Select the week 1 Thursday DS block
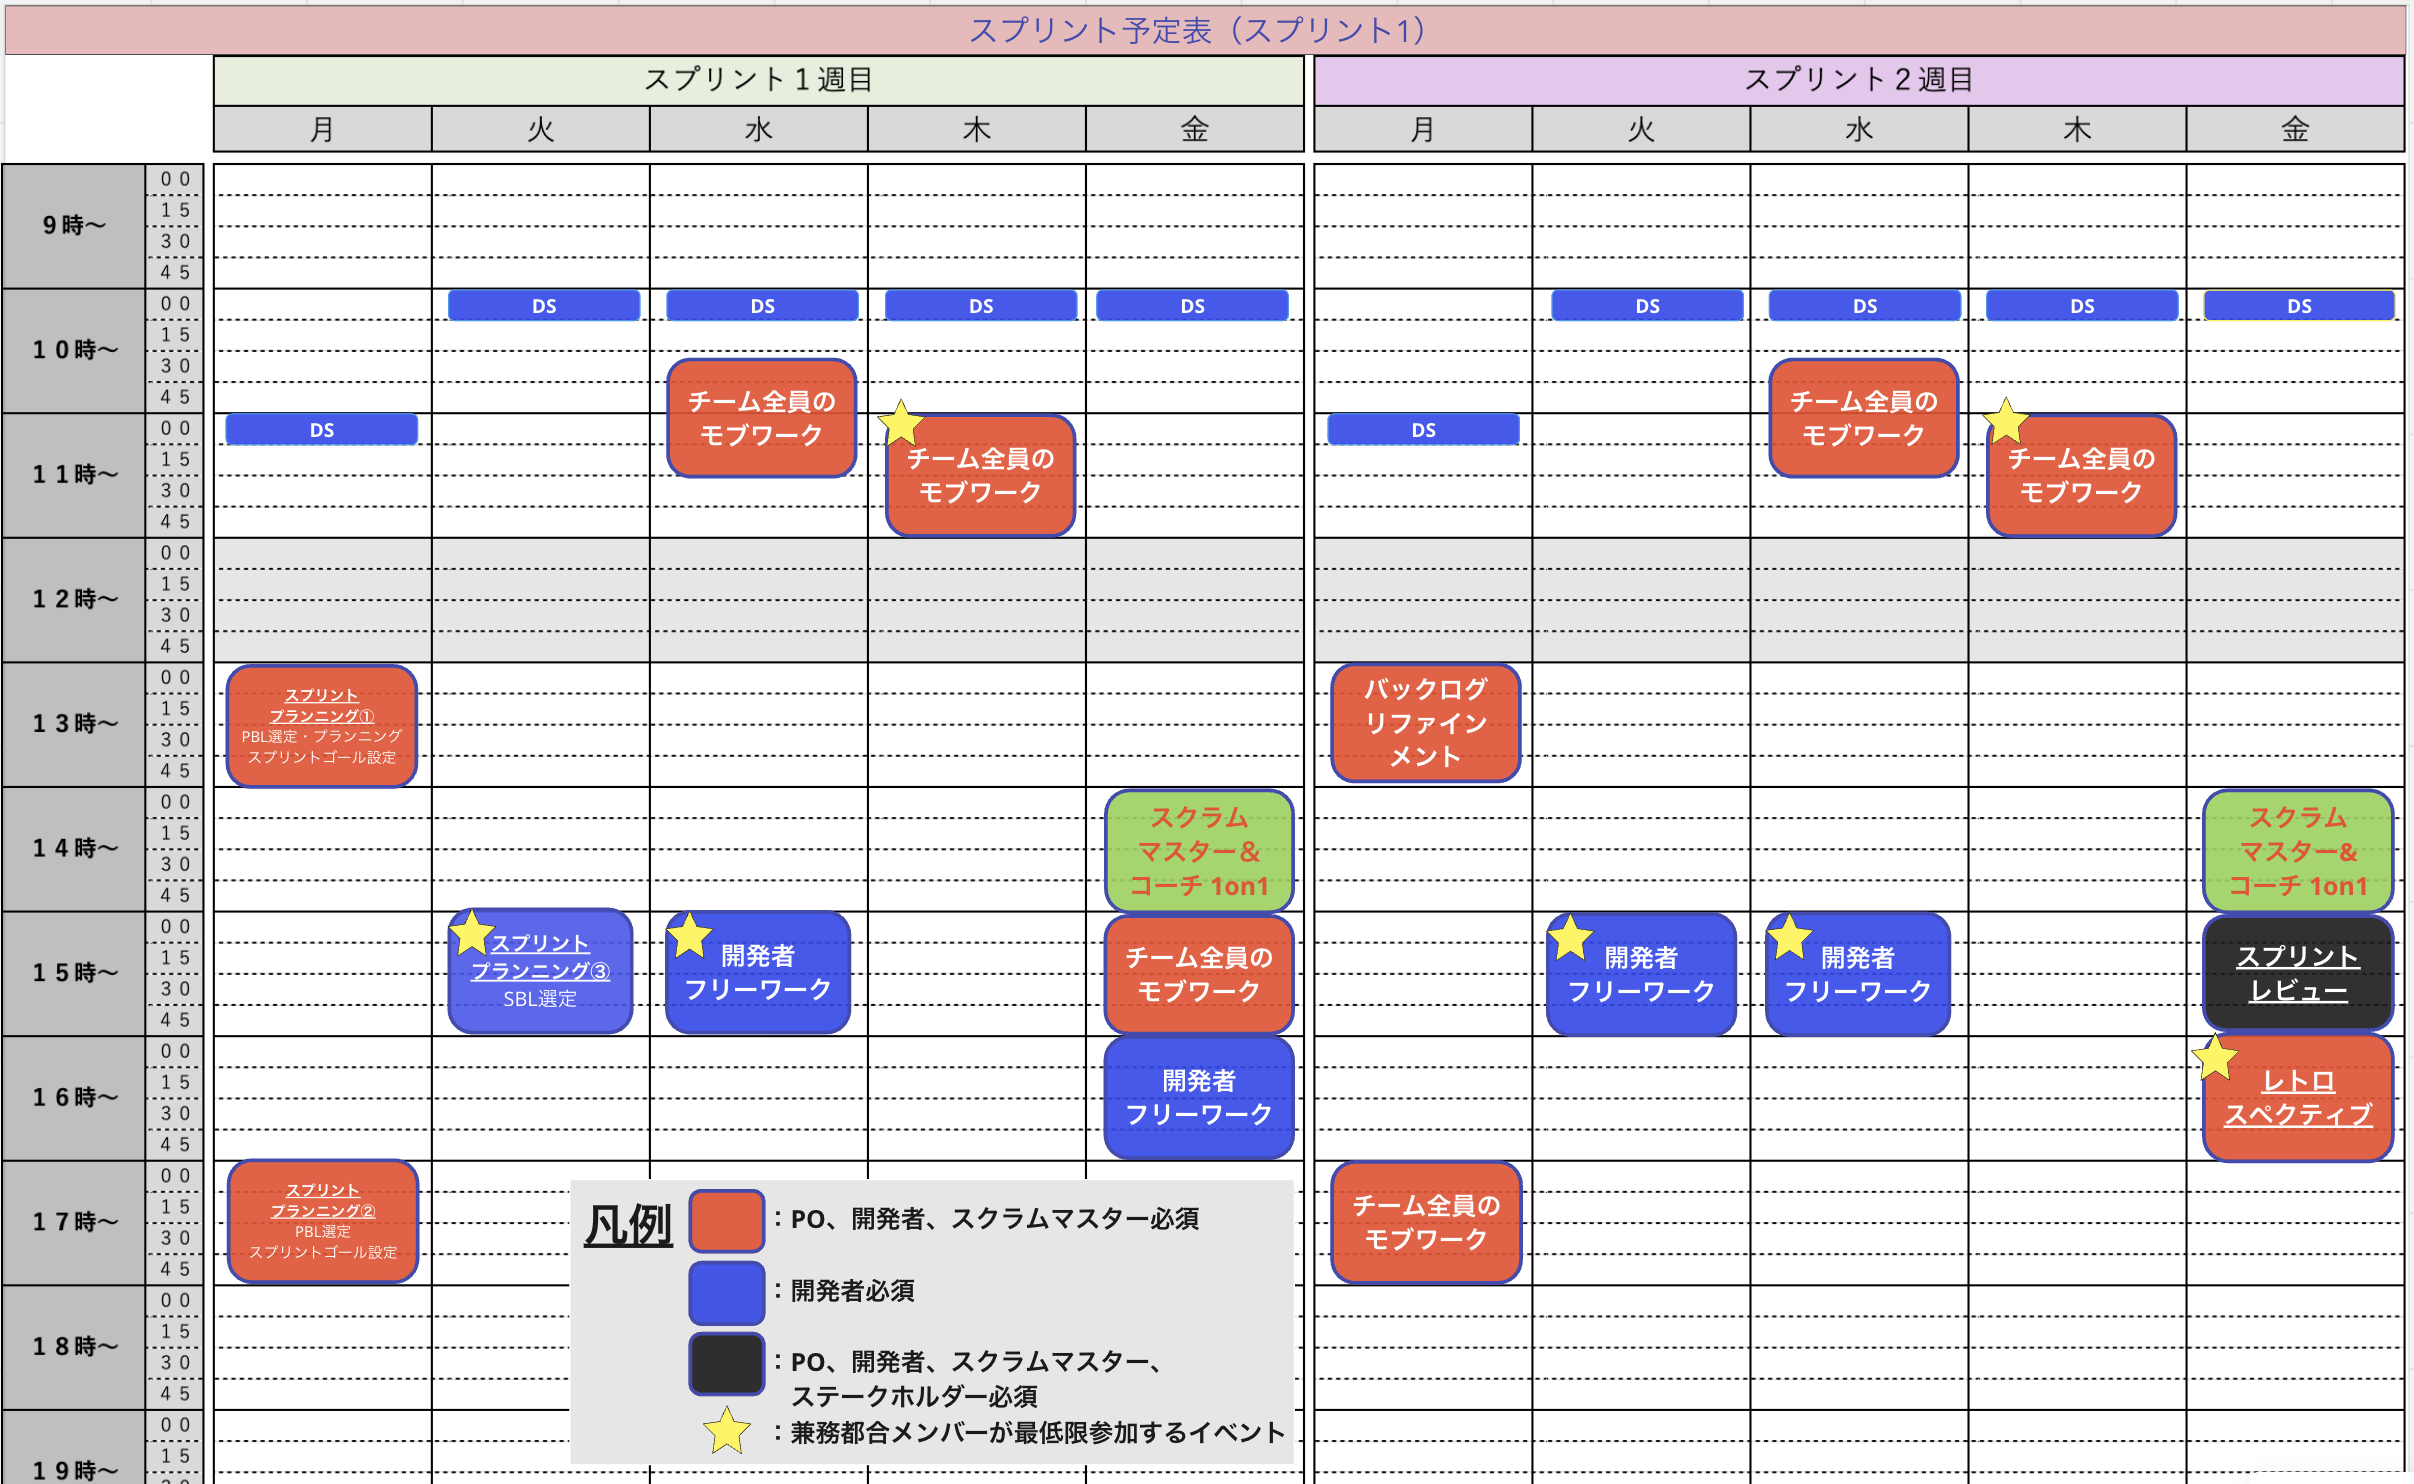The height and width of the screenshot is (1484, 2414). pos(981,306)
